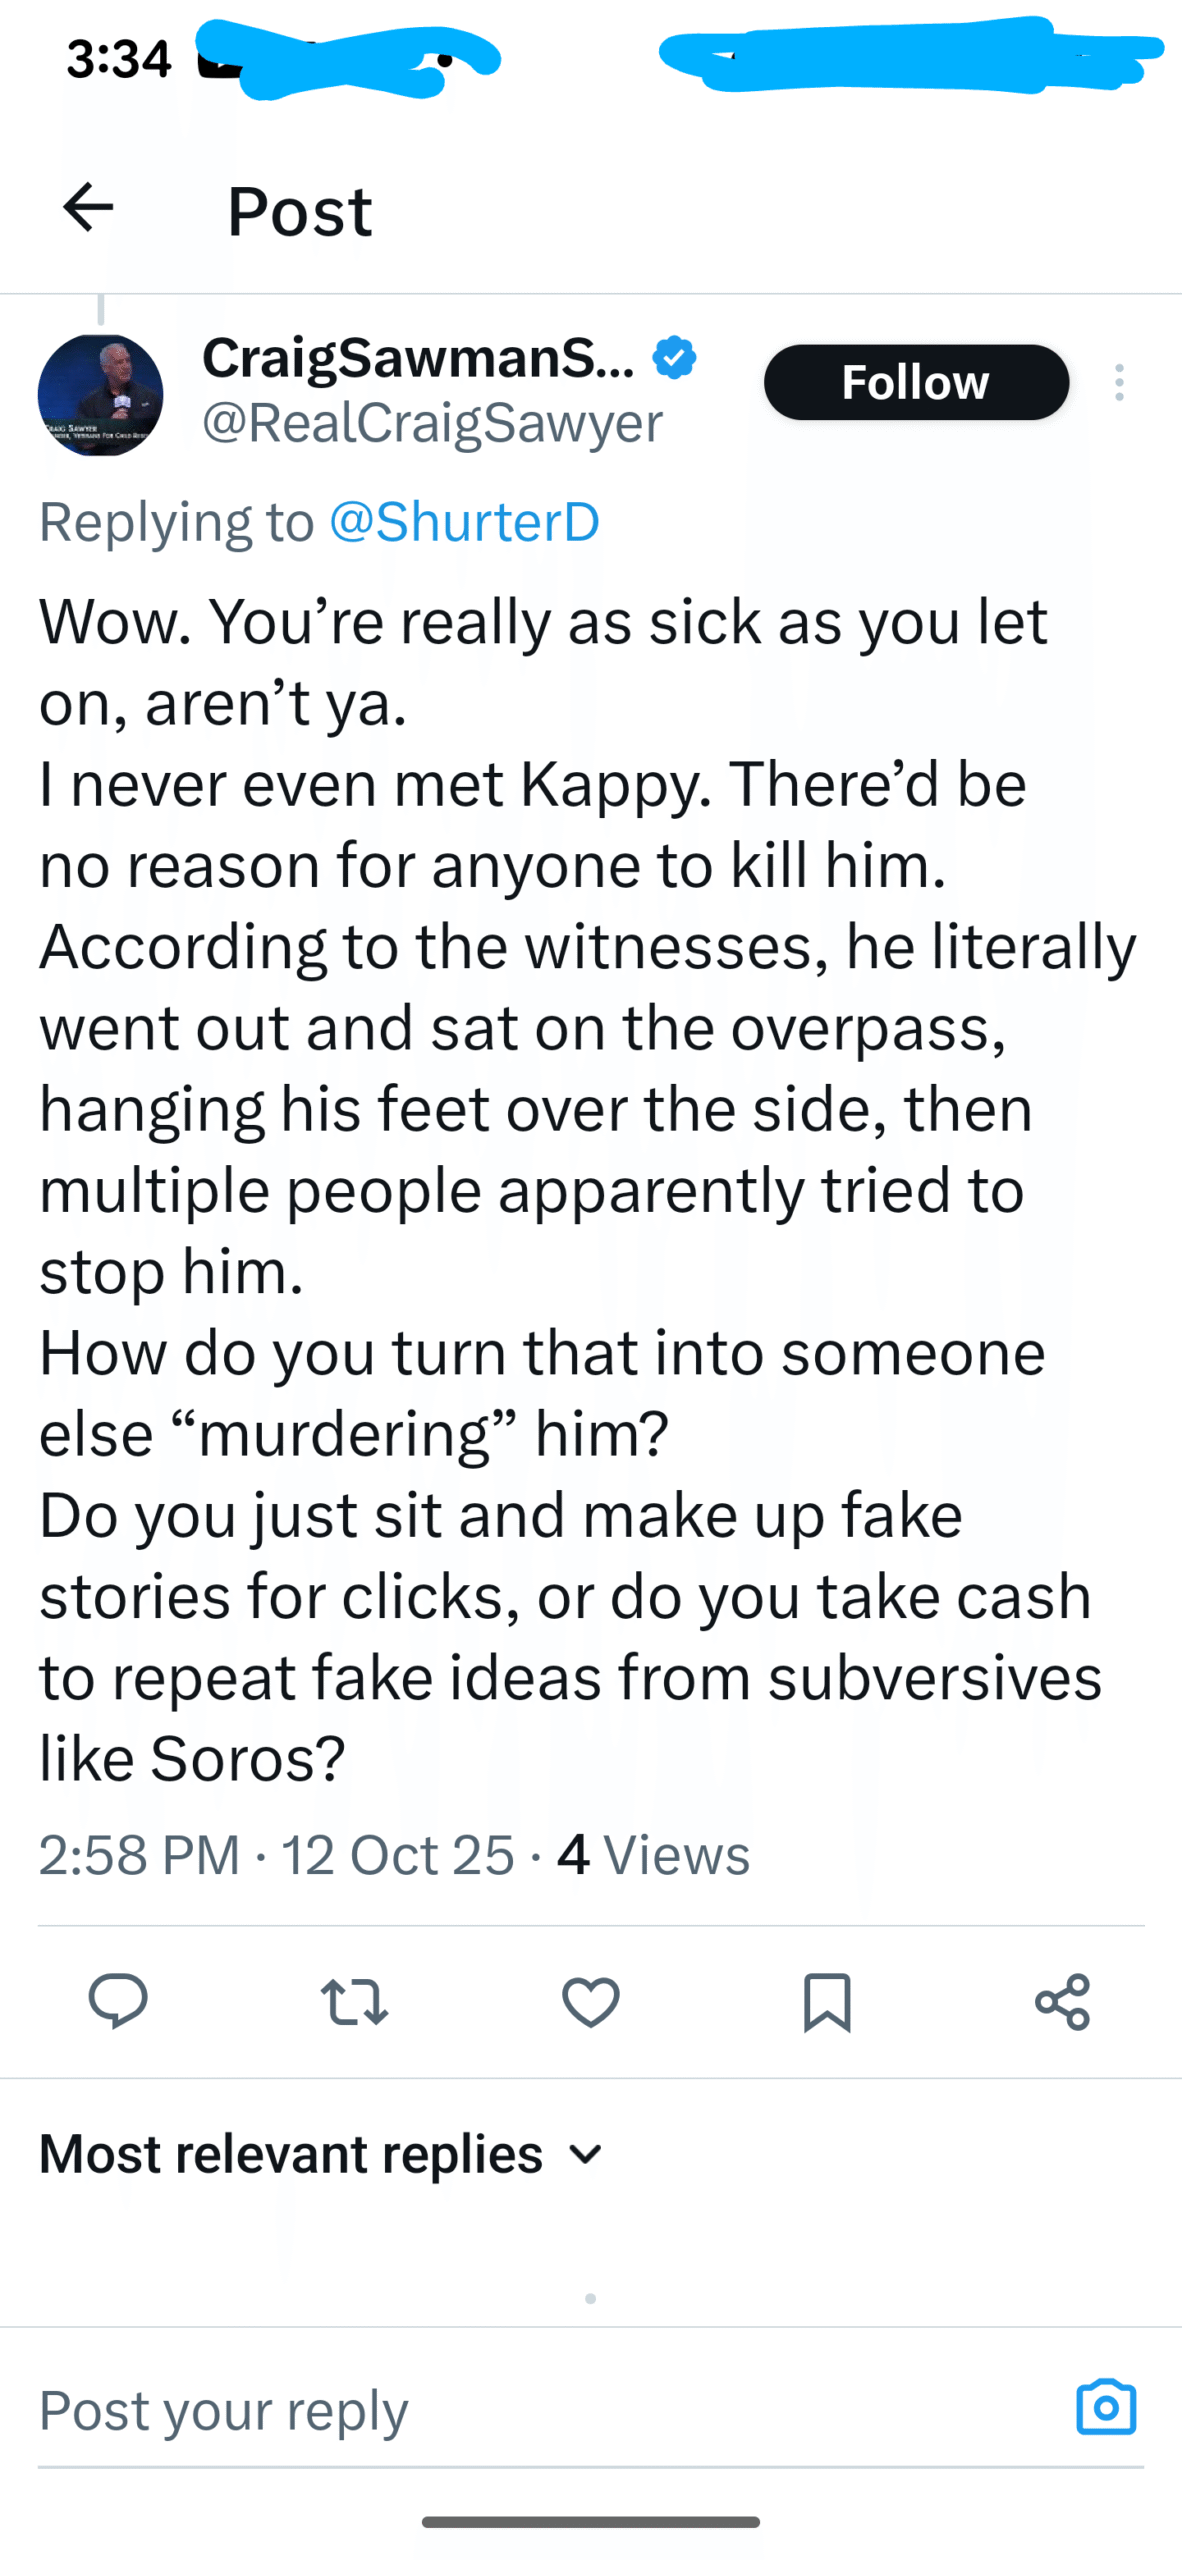Like the post with the heart

coord(591,2001)
